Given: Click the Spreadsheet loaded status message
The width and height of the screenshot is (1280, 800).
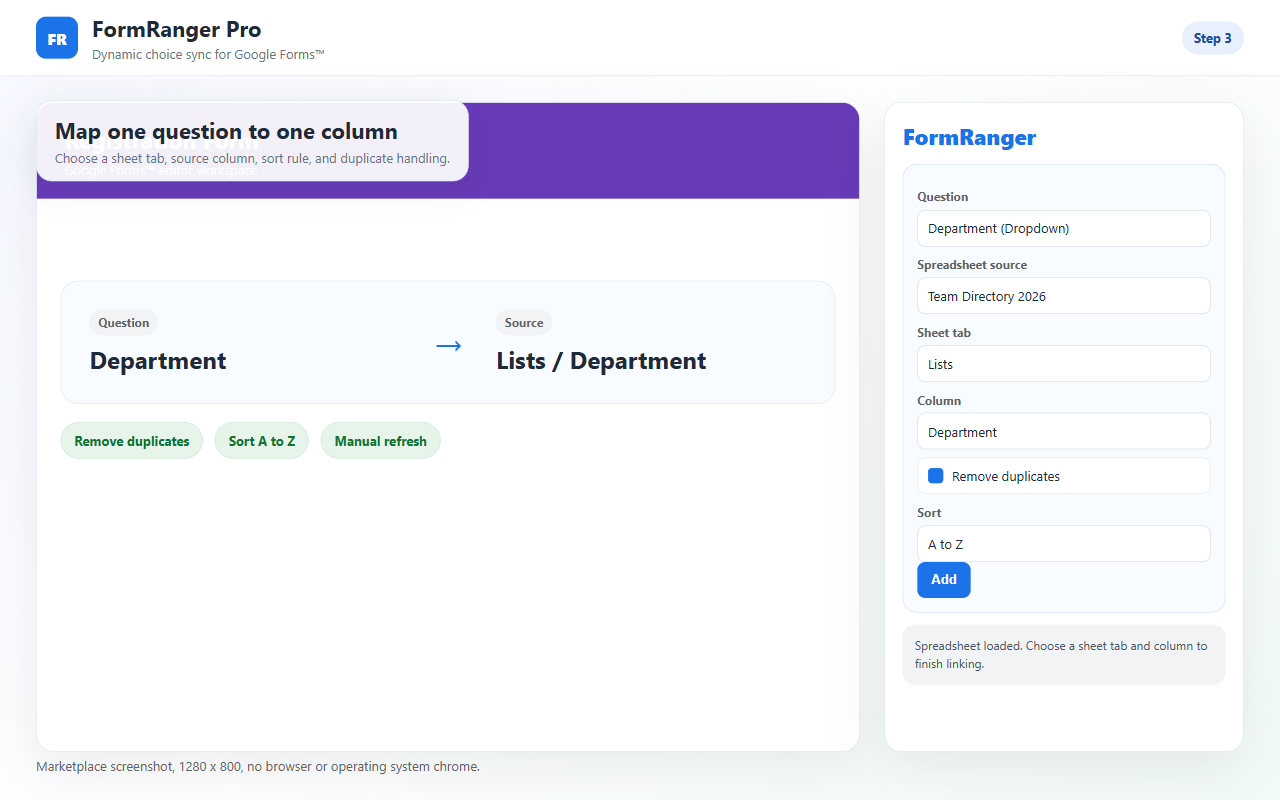Looking at the screenshot, I should pos(1063,654).
